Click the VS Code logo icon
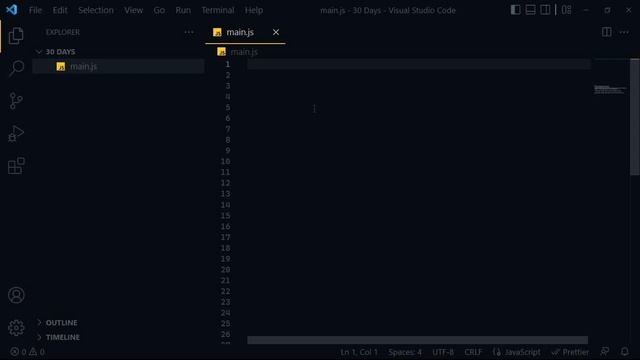This screenshot has height=360, width=640. [11, 10]
